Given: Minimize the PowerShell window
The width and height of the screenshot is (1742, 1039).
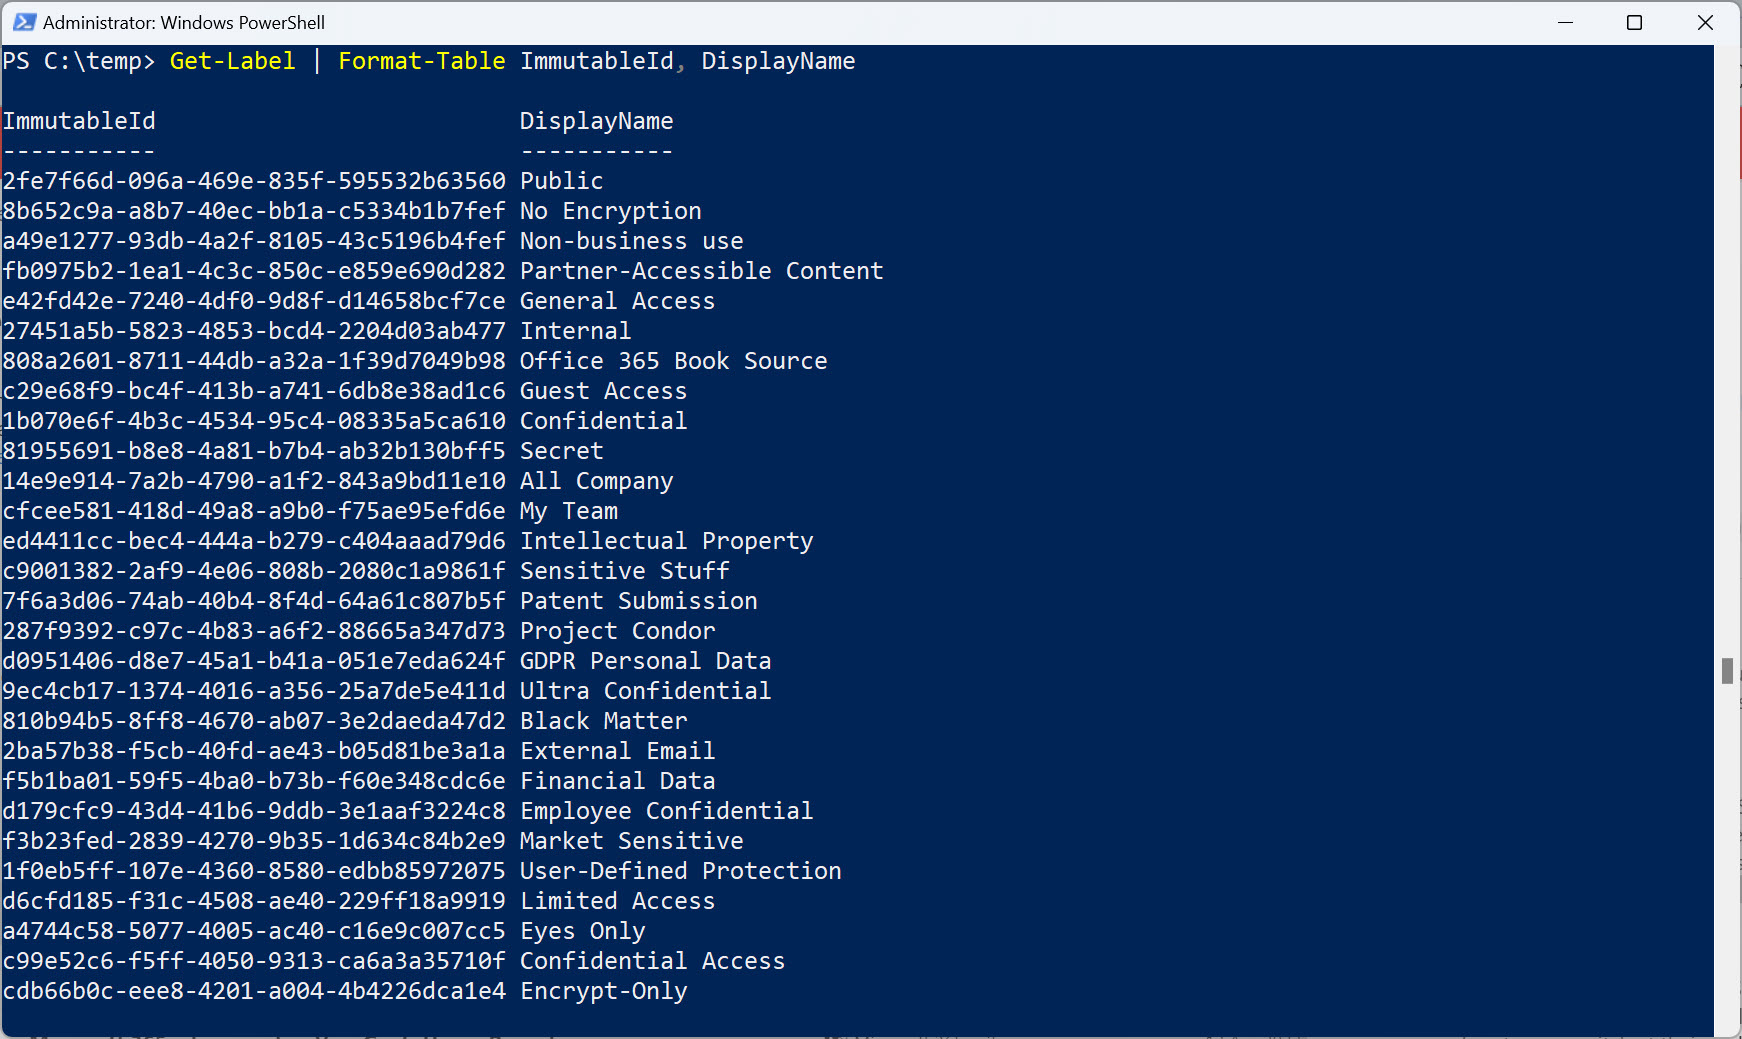Looking at the screenshot, I should point(1565,22).
